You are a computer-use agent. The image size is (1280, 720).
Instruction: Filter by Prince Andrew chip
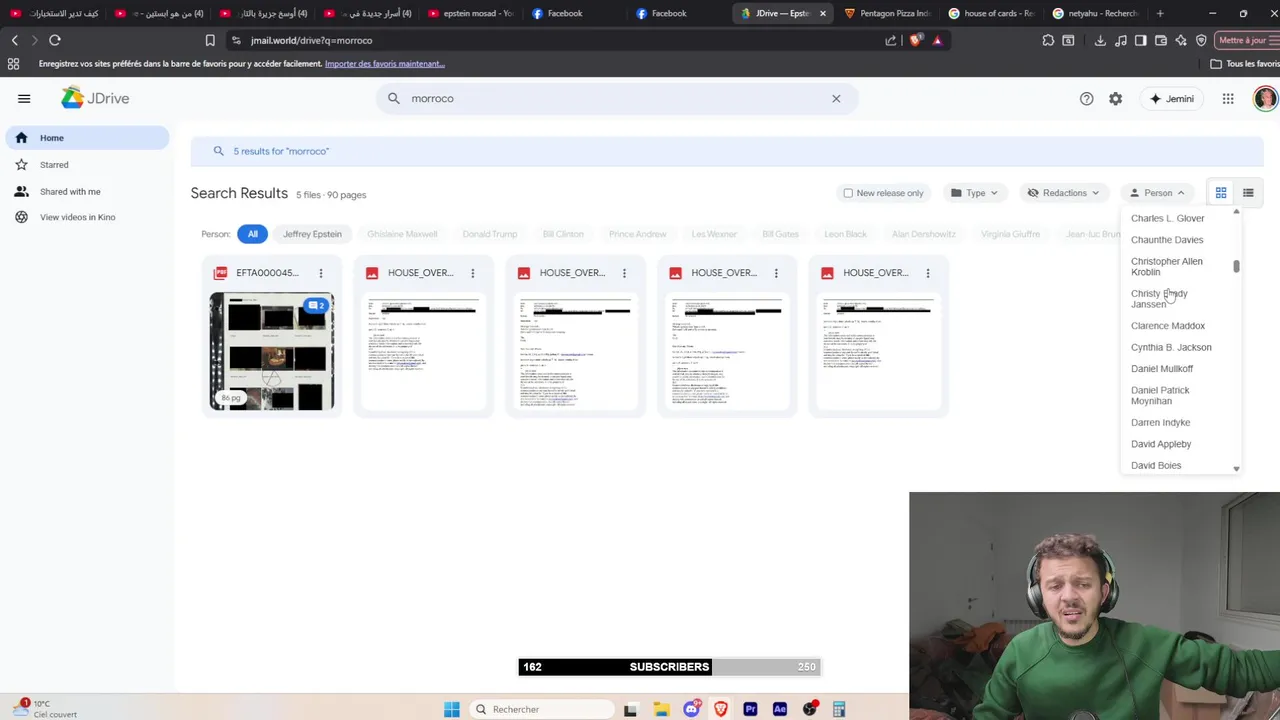(x=637, y=234)
